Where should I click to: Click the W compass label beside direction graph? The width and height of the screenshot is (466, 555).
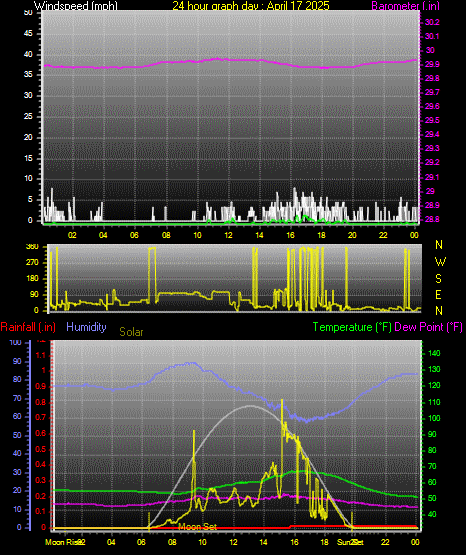440,262
